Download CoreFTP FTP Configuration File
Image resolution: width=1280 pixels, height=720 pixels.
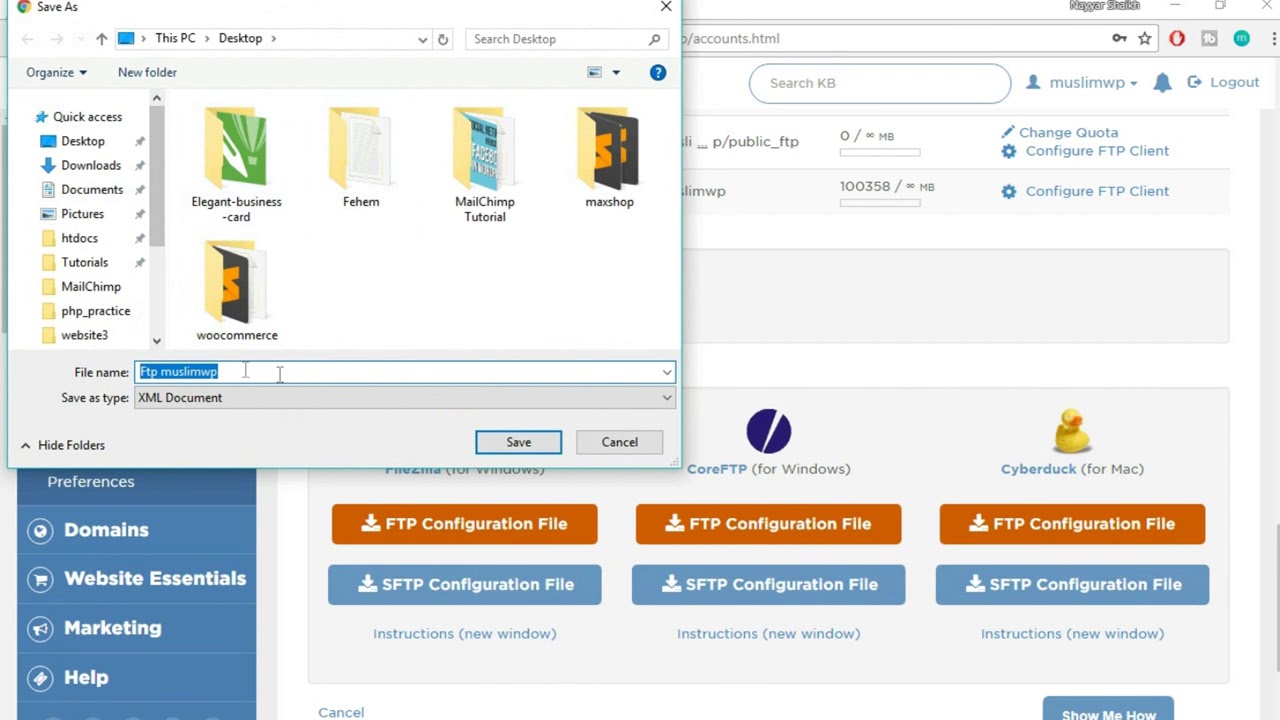(769, 524)
